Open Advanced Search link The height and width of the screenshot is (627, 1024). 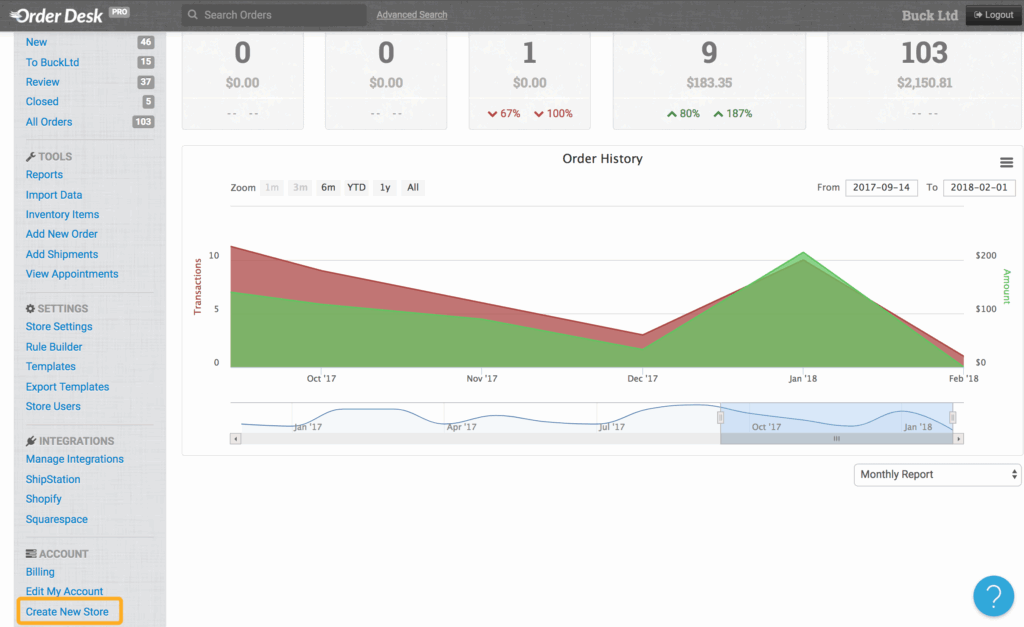tap(412, 15)
